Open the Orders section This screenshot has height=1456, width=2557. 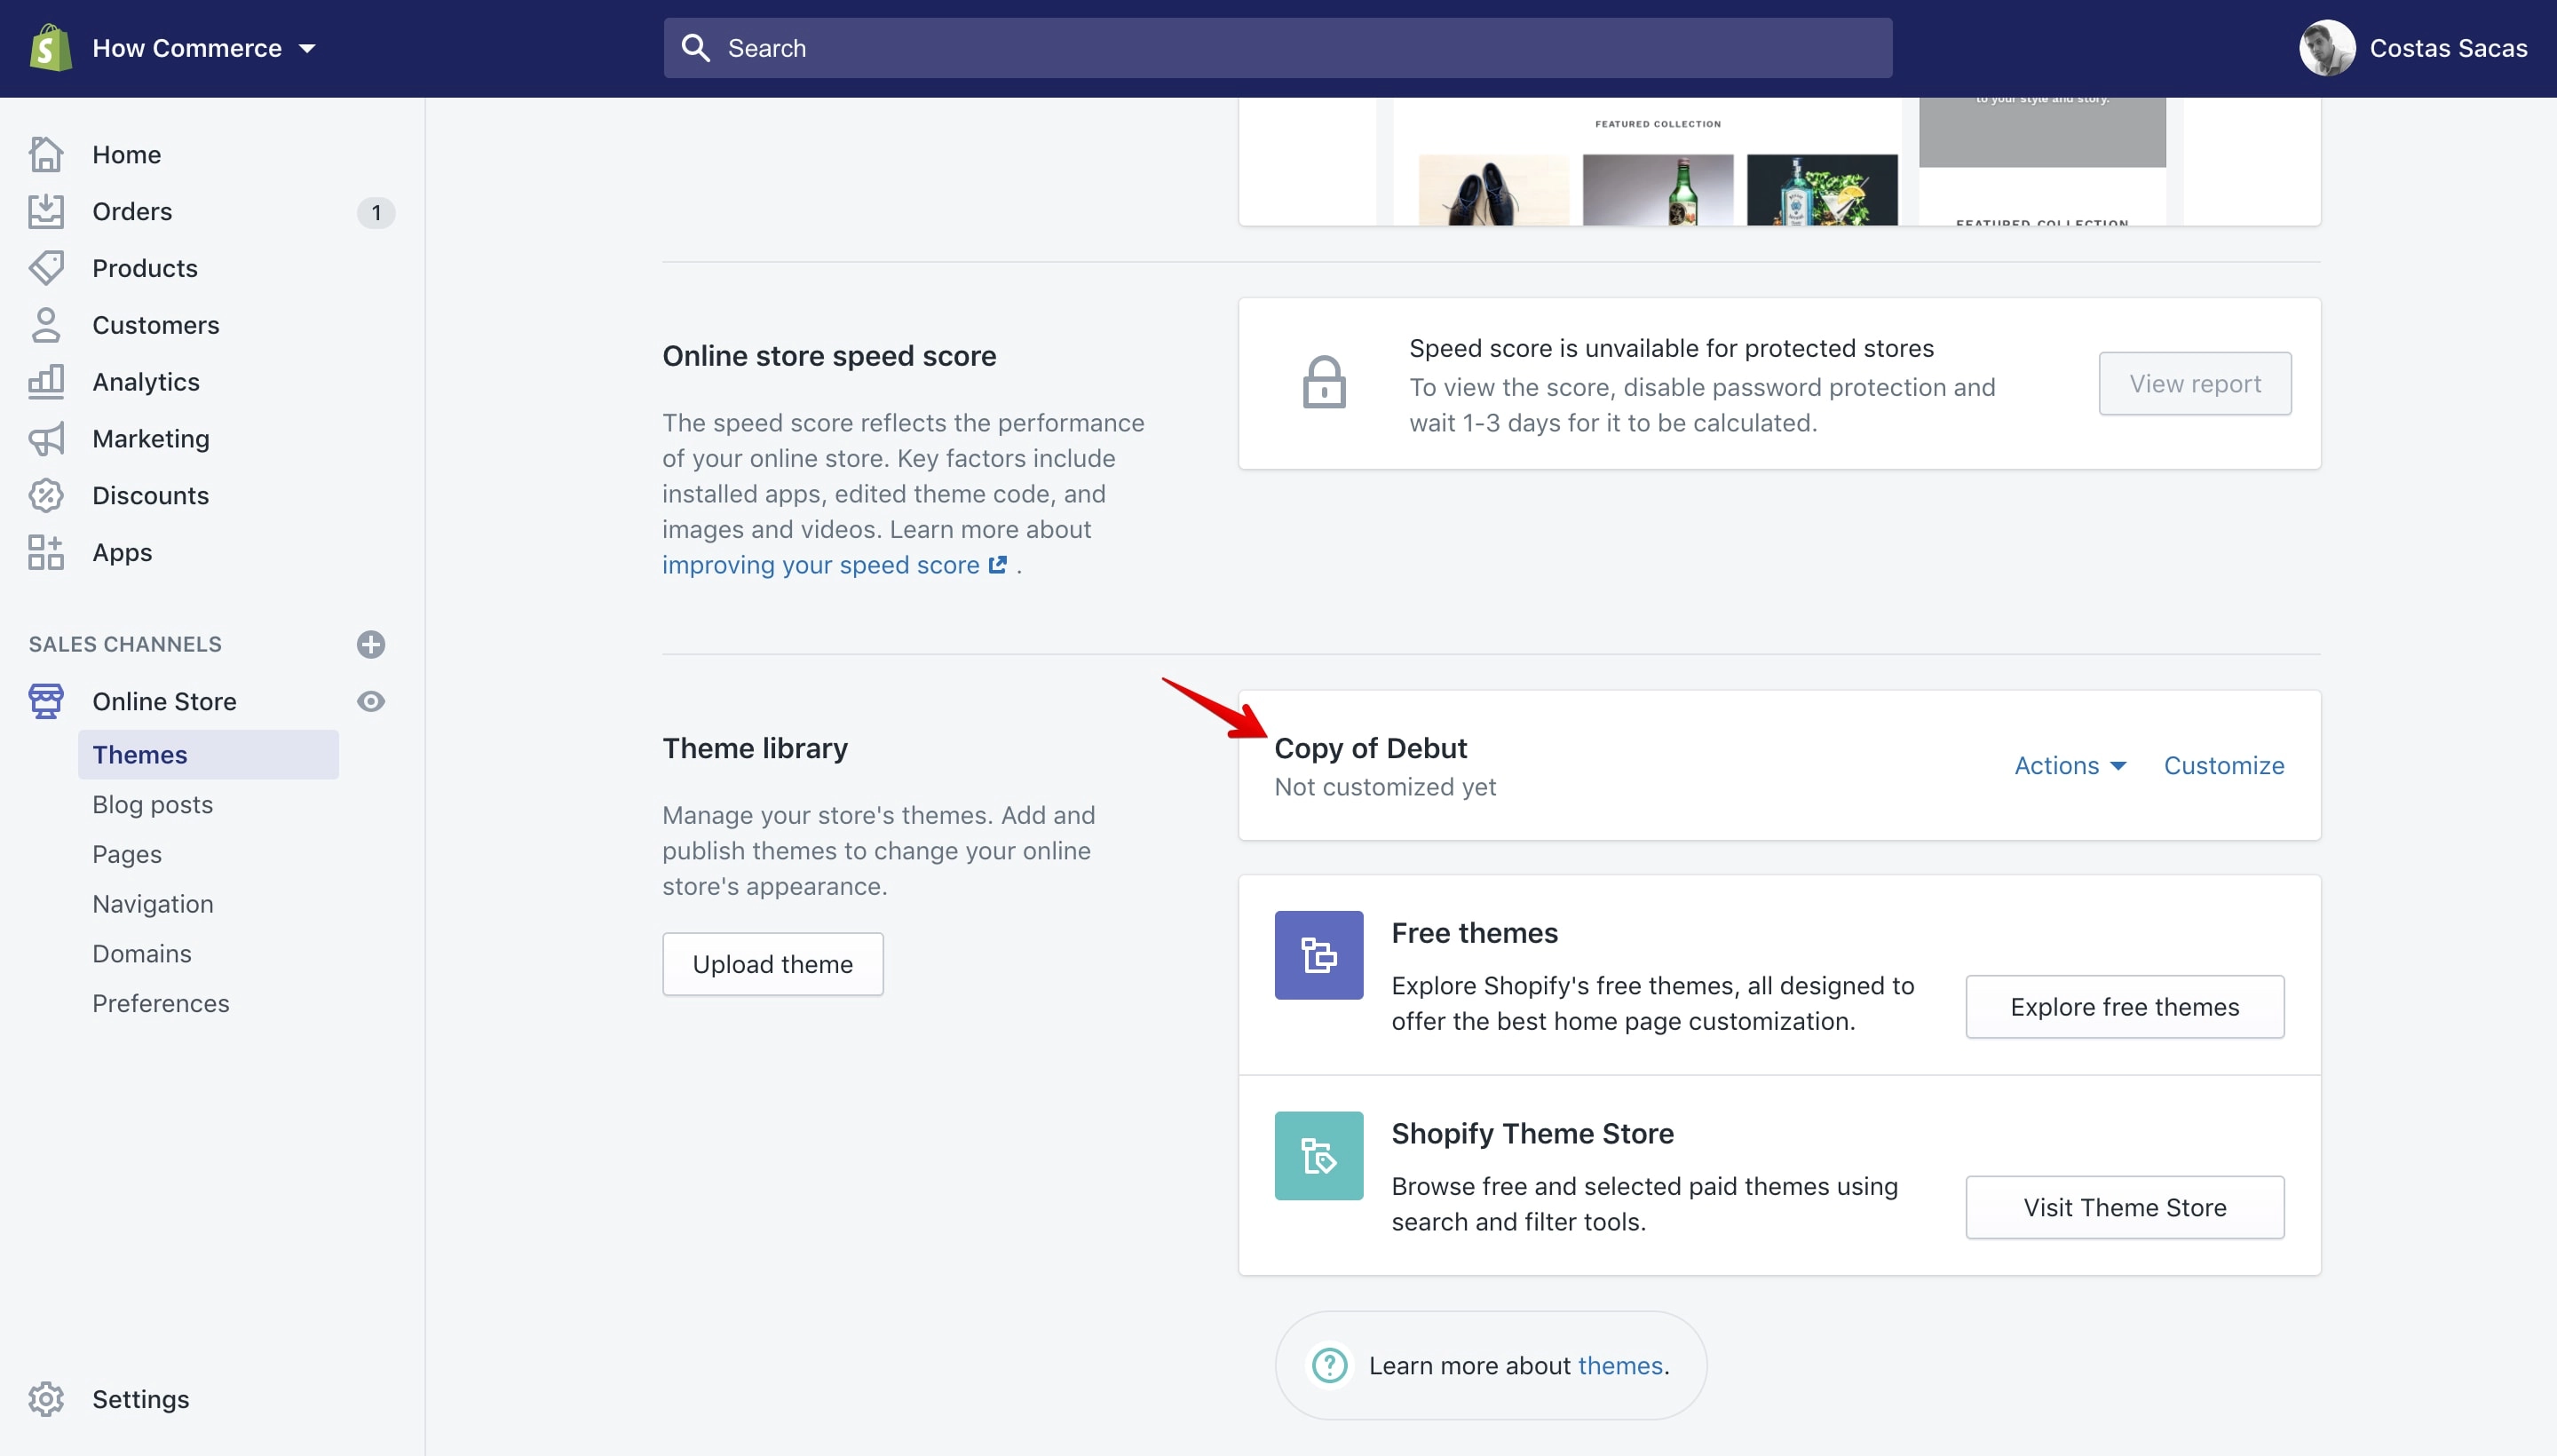pos(132,211)
